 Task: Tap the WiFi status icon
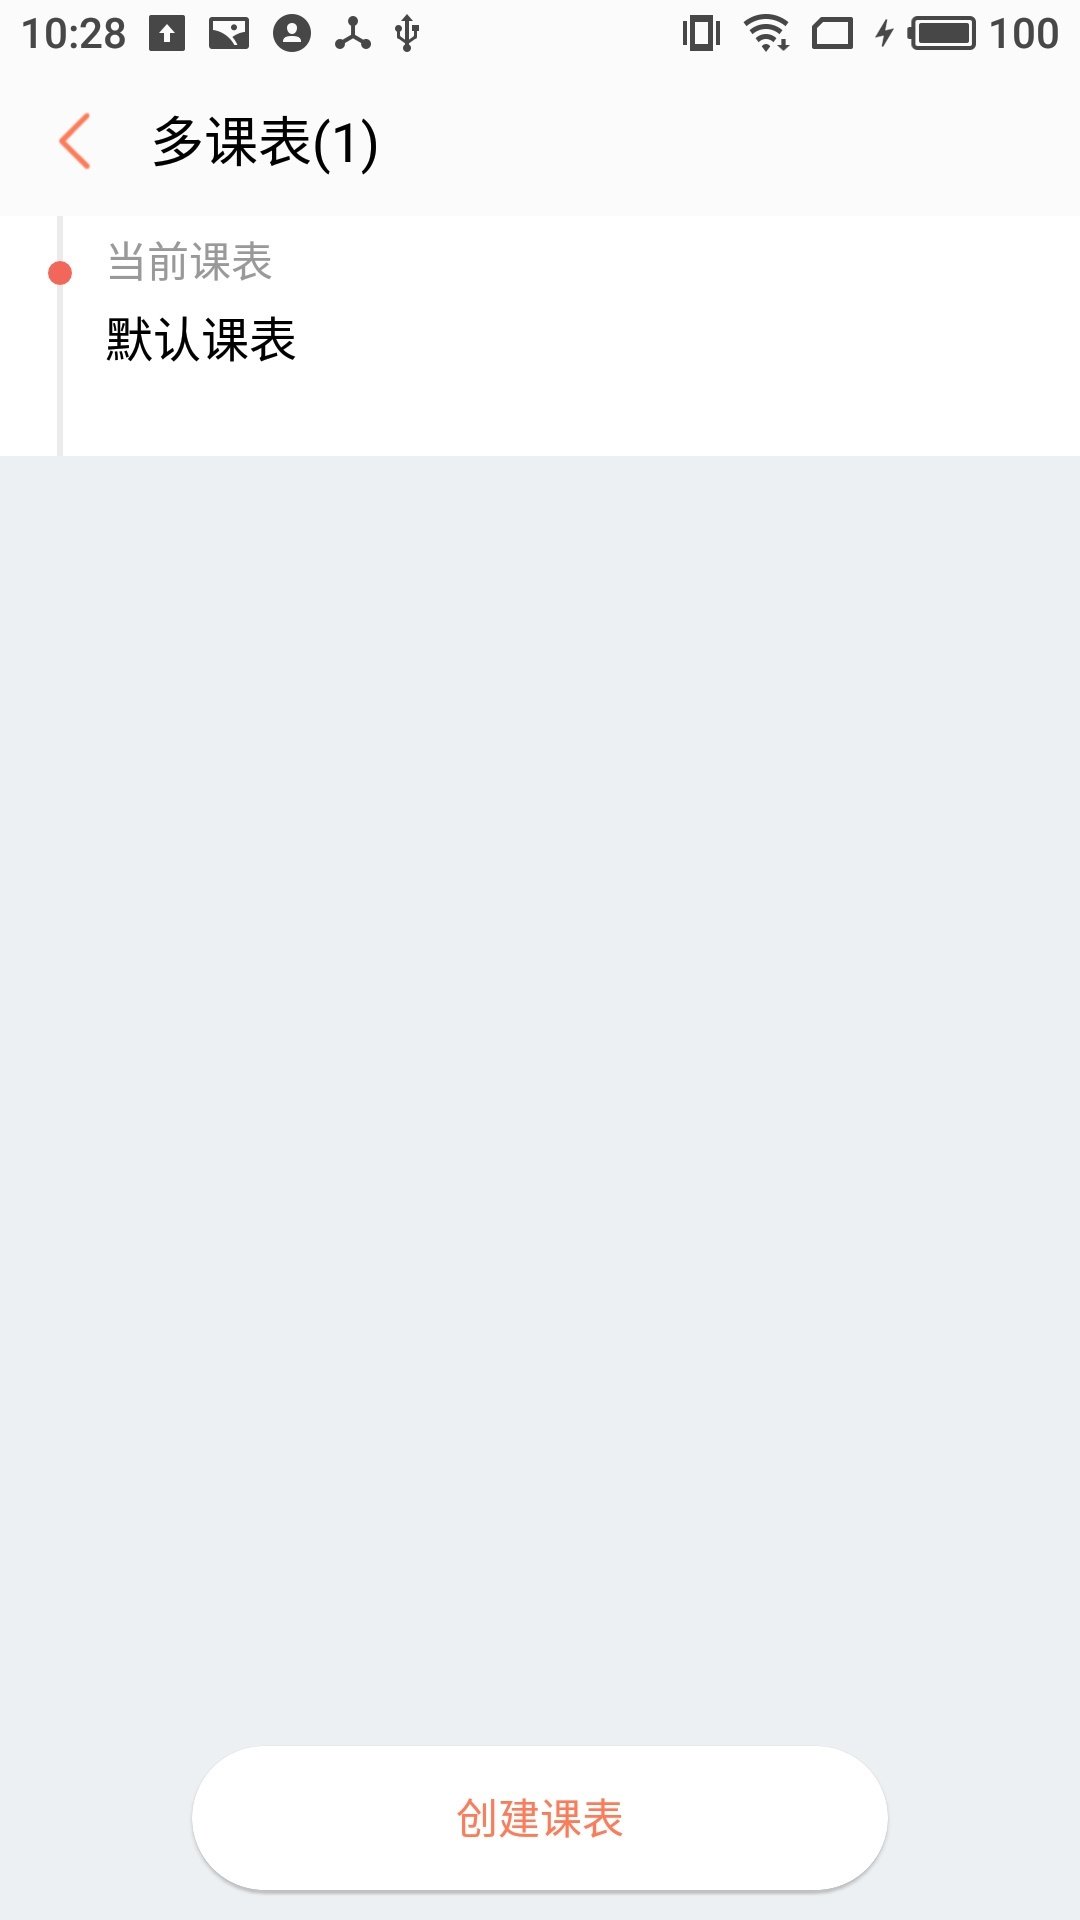tap(767, 33)
